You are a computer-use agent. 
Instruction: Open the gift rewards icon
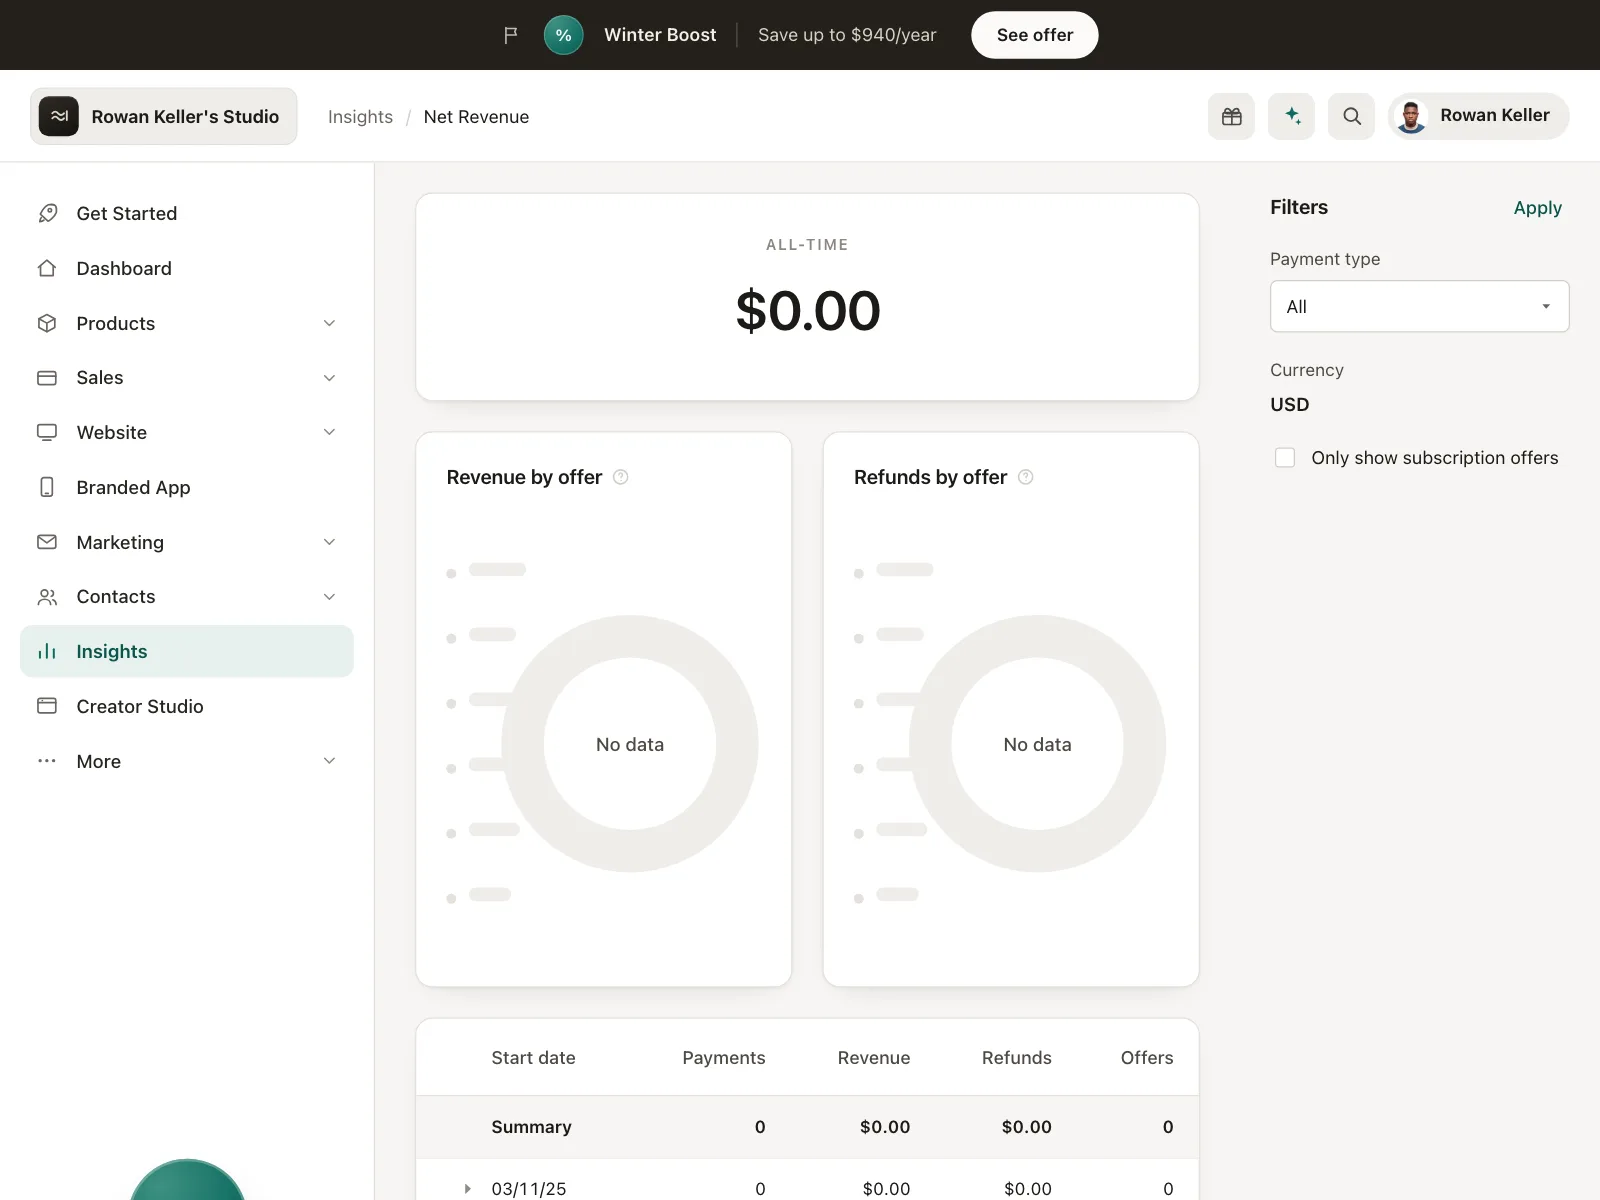click(x=1232, y=116)
